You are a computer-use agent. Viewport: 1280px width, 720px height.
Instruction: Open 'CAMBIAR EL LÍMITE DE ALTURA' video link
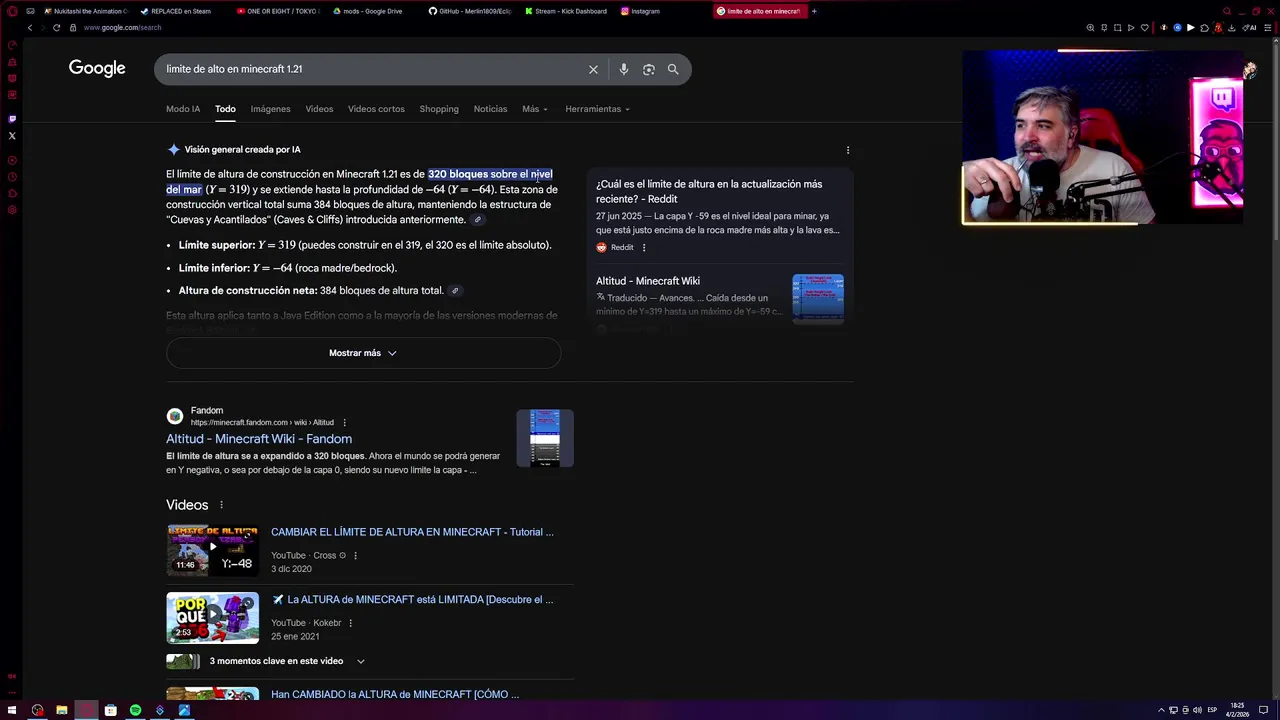click(412, 532)
